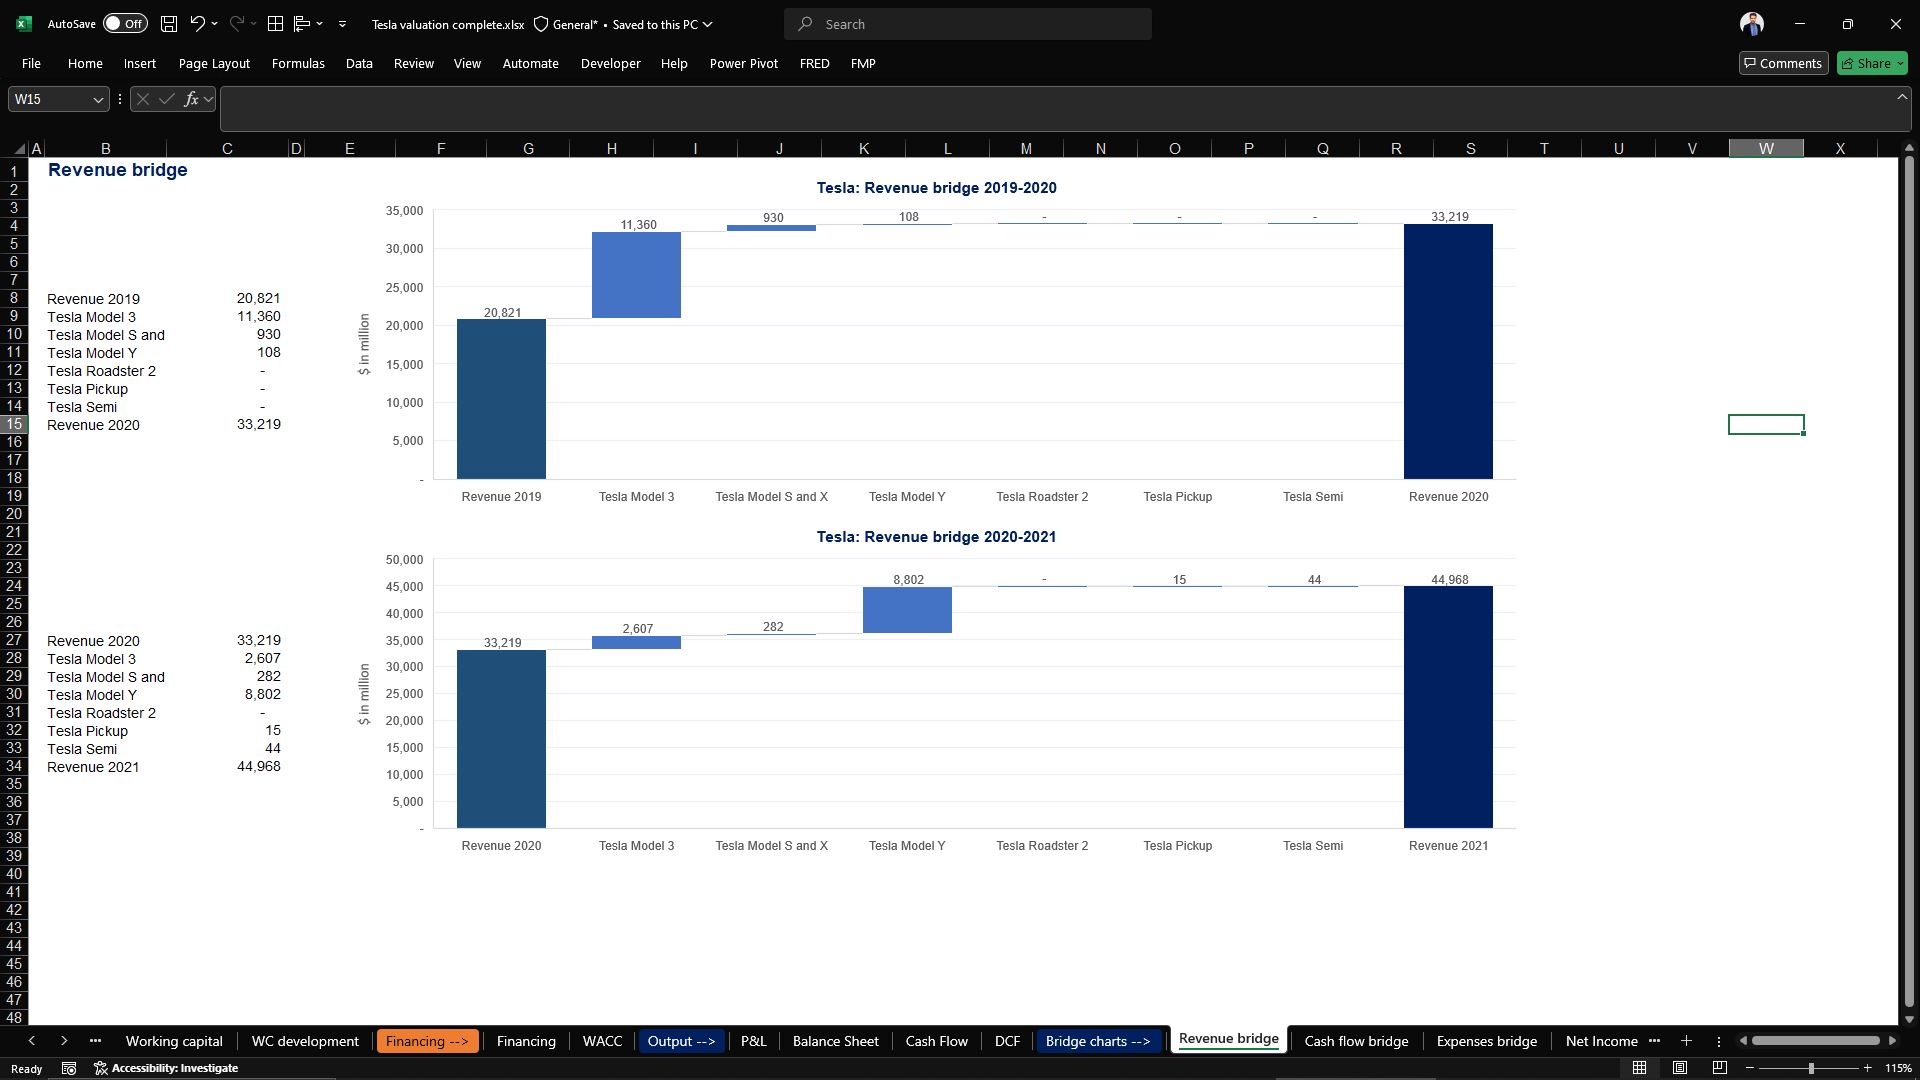Screen dimensions: 1920x1080
Task: Add a new sheet with plus icon
Action: pos(1686,1041)
